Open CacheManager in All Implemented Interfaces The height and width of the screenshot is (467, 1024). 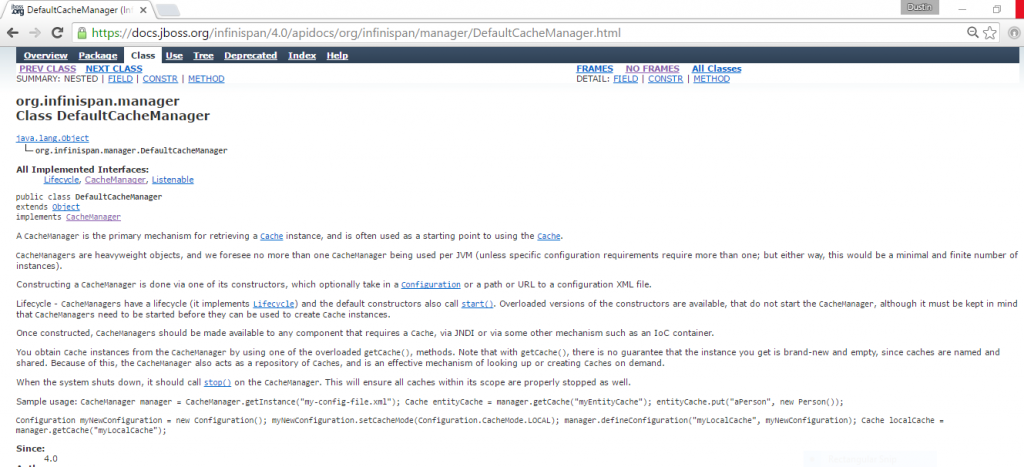point(116,180)
